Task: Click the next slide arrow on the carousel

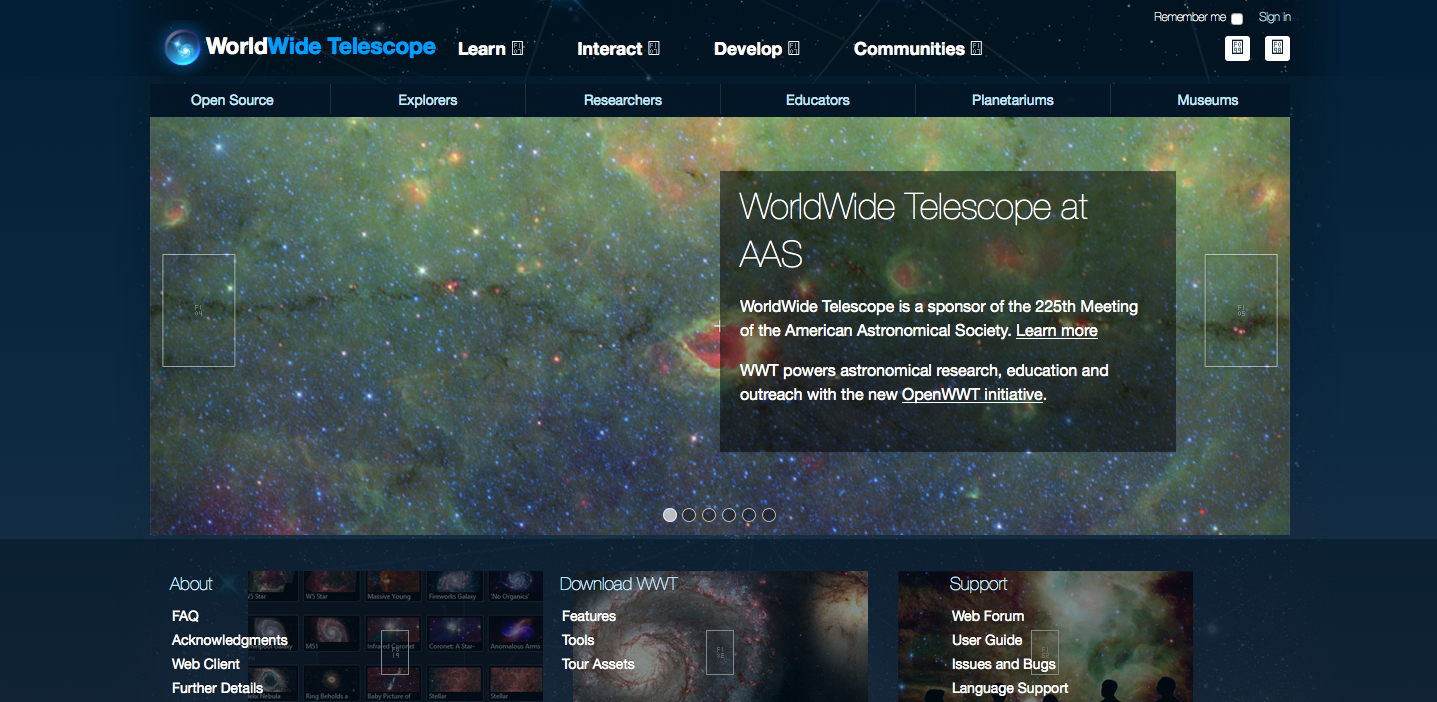Action: 1240,310
